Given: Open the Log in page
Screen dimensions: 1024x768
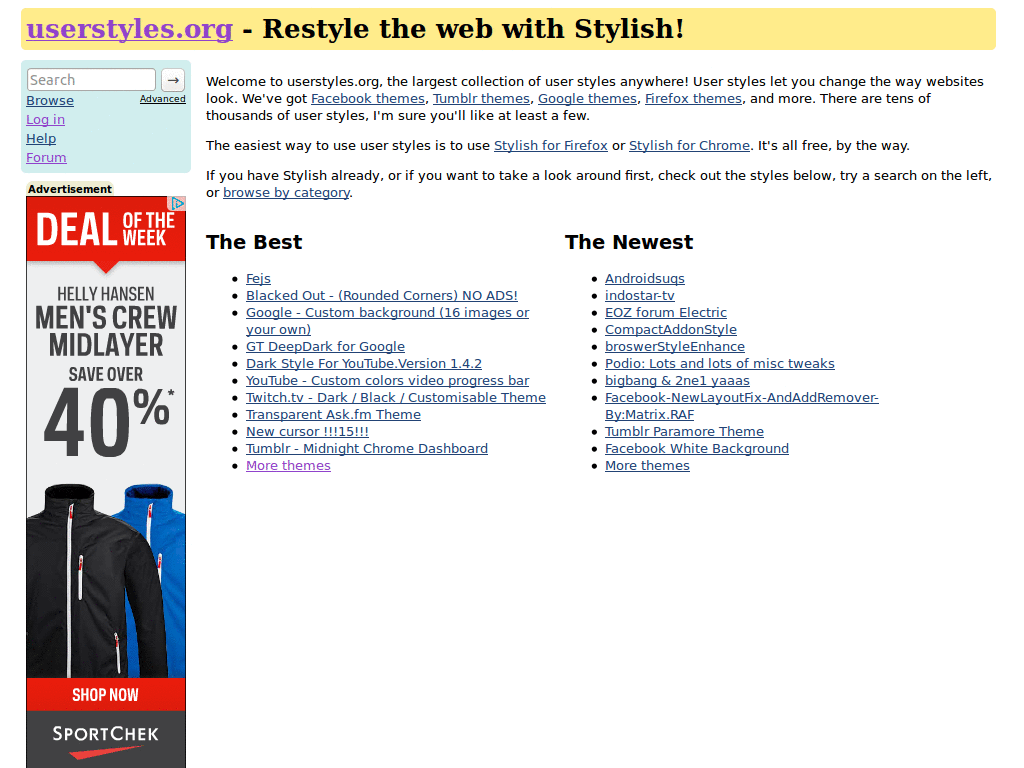Looking at the screenshot, I should 45,120.
